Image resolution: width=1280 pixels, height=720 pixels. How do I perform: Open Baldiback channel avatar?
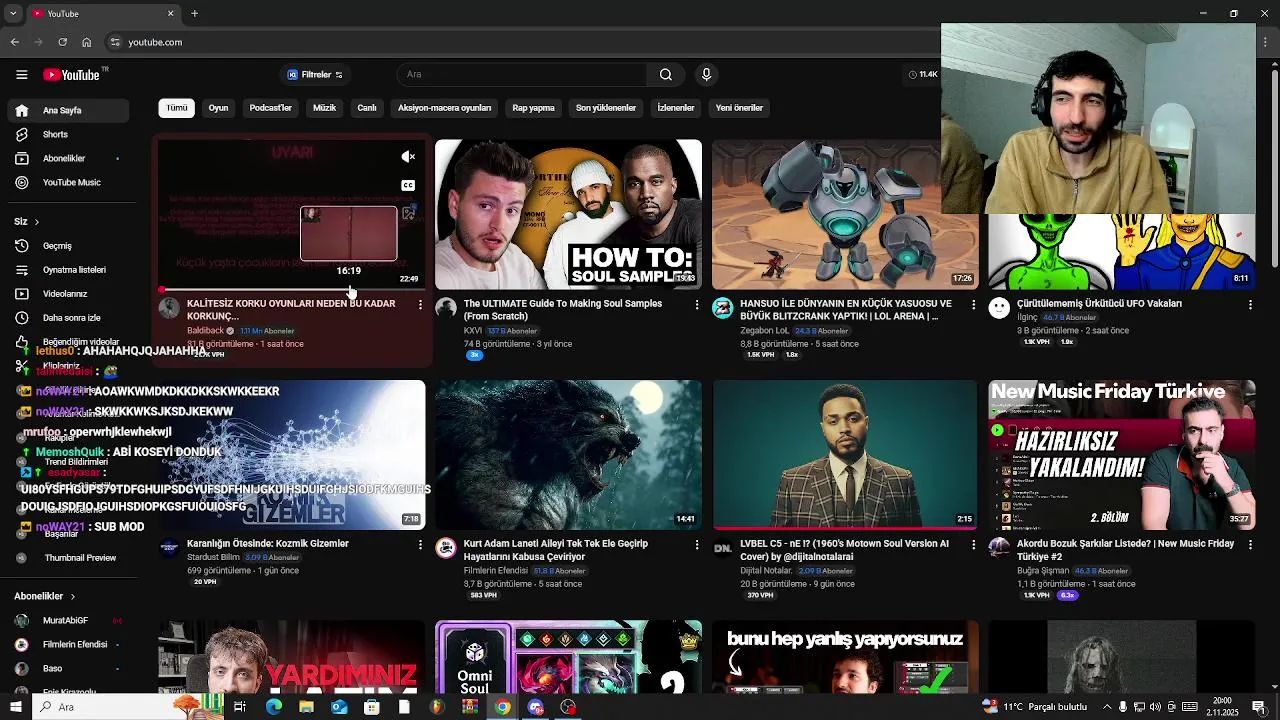click(169, 308)
